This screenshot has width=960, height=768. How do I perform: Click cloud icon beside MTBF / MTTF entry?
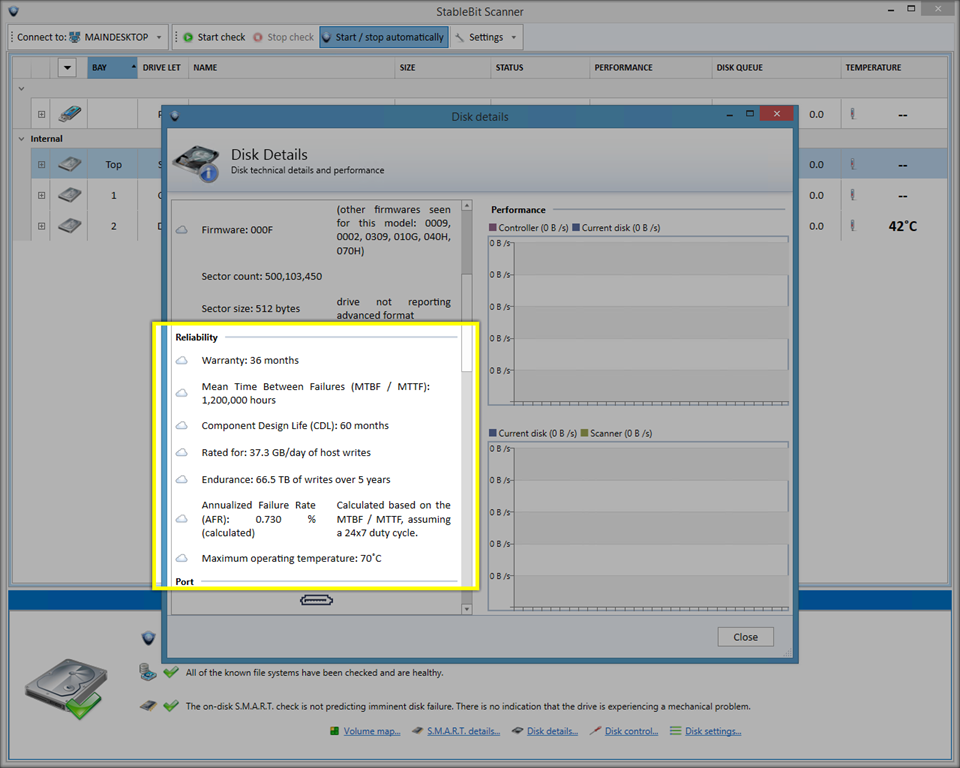coord(182,393)
